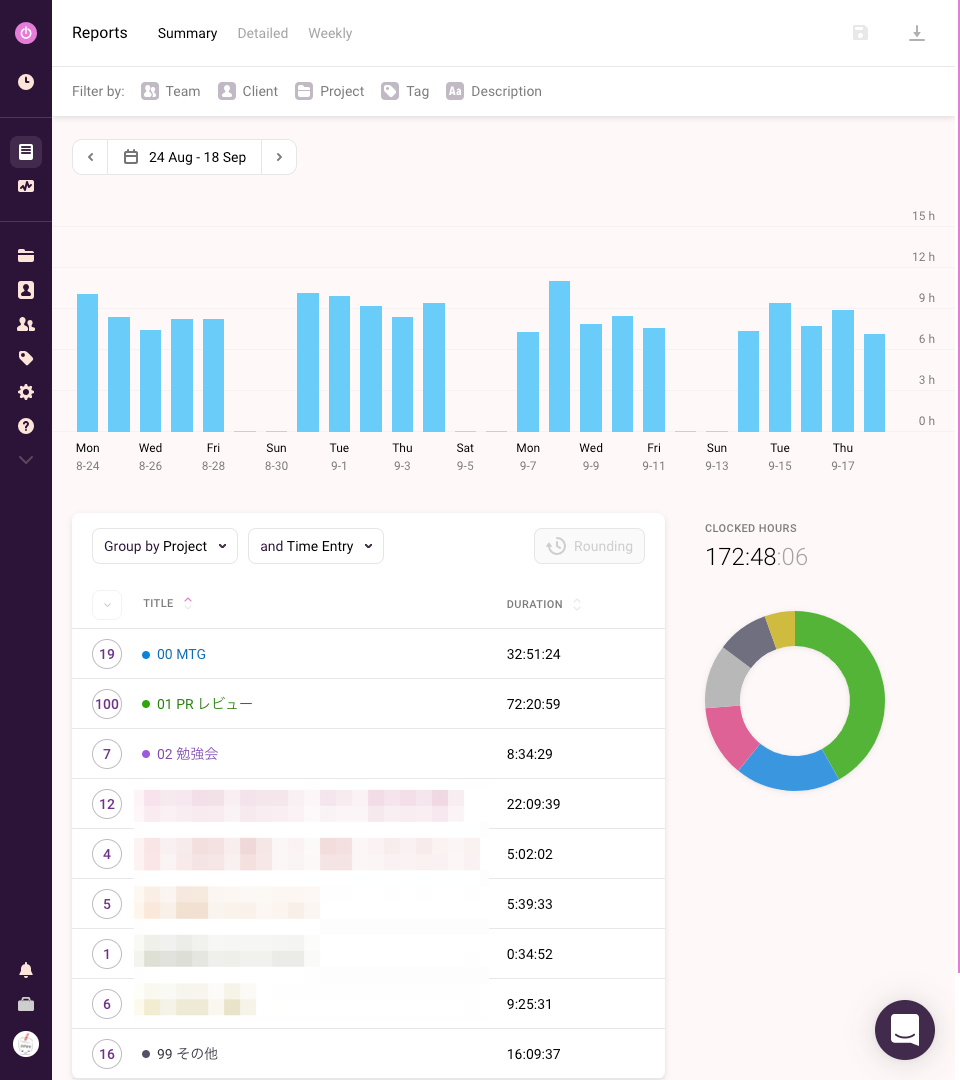
Task: Open Group by Project dropdown
Action: pyautogui.click(x=165, y=546)
